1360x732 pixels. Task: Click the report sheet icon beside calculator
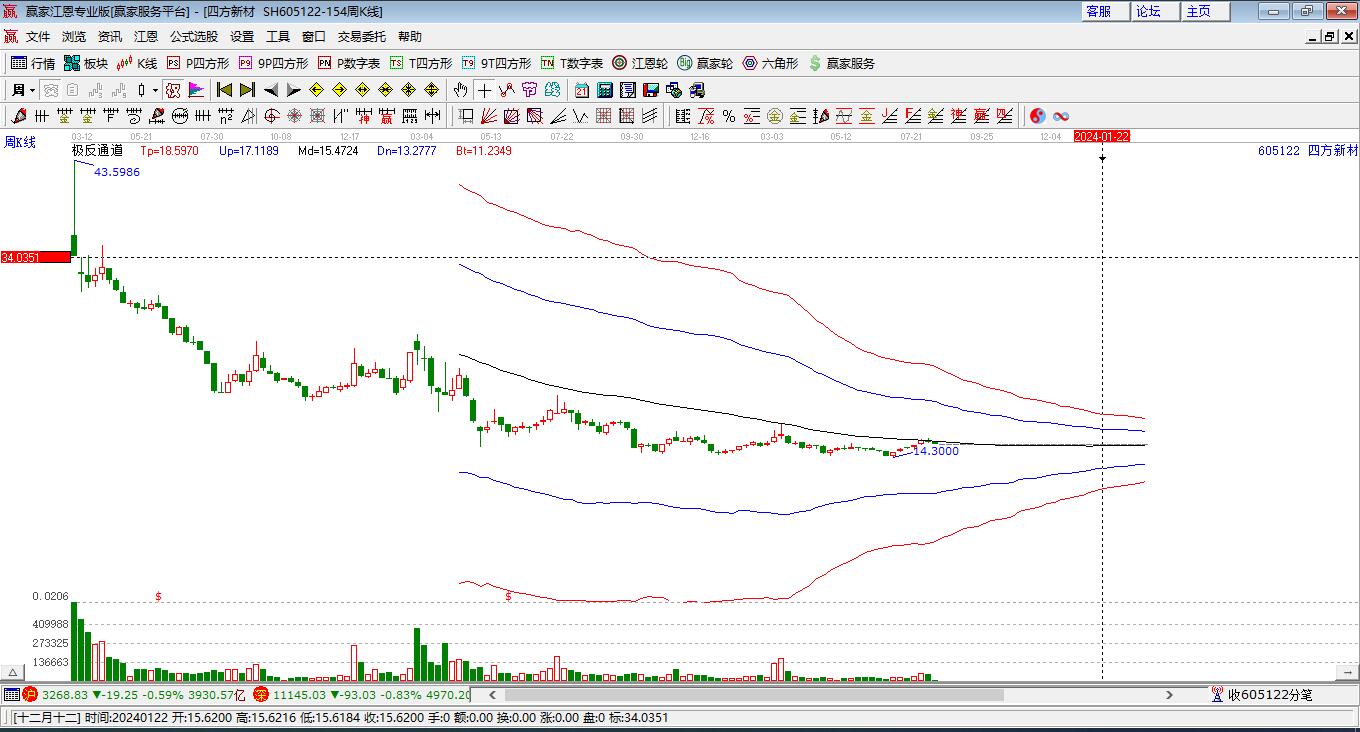(628, 90)
